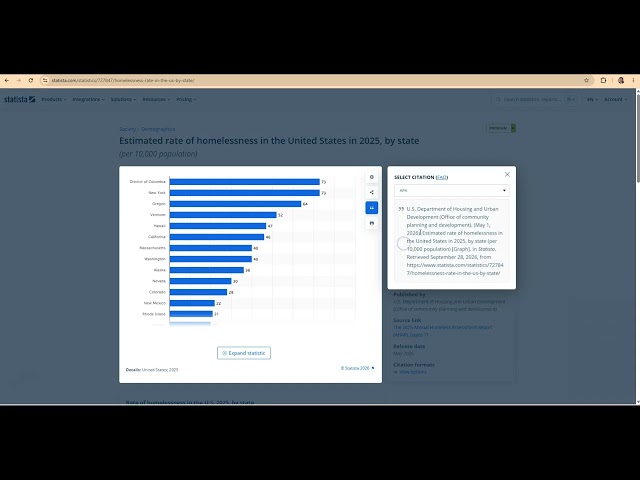
Task: Click the browser forward arrow
Action: pos(18,80)
